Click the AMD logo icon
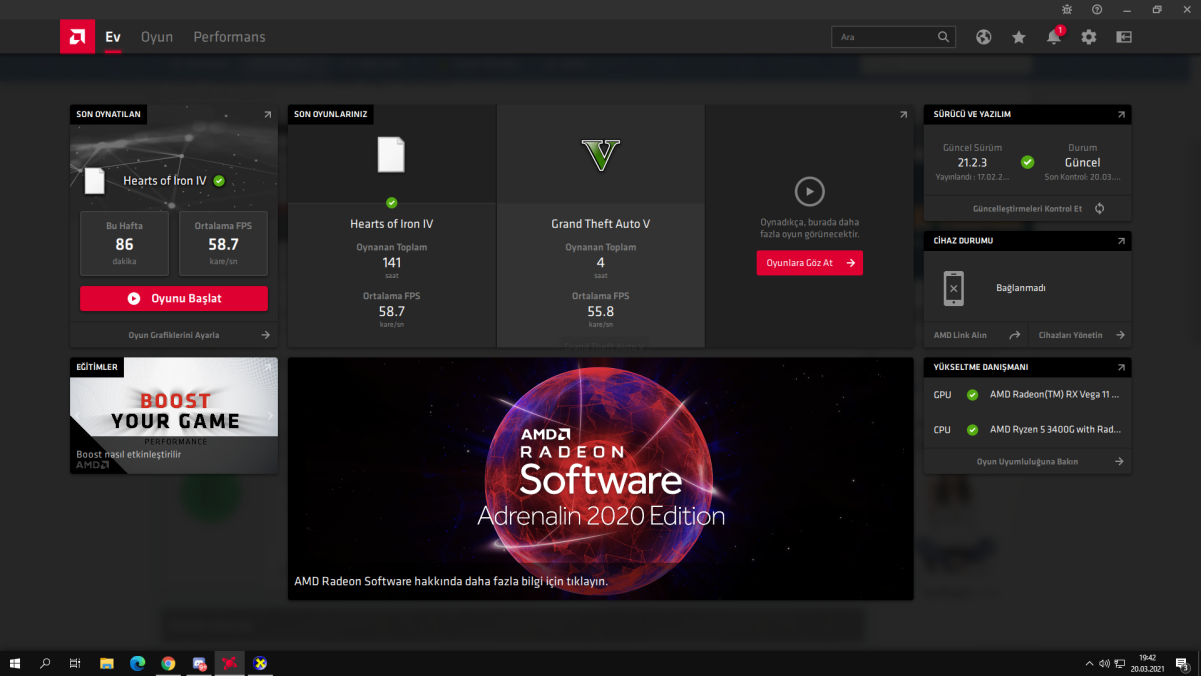The width and height of the screenshot is (1201, 676). point(77,37)
